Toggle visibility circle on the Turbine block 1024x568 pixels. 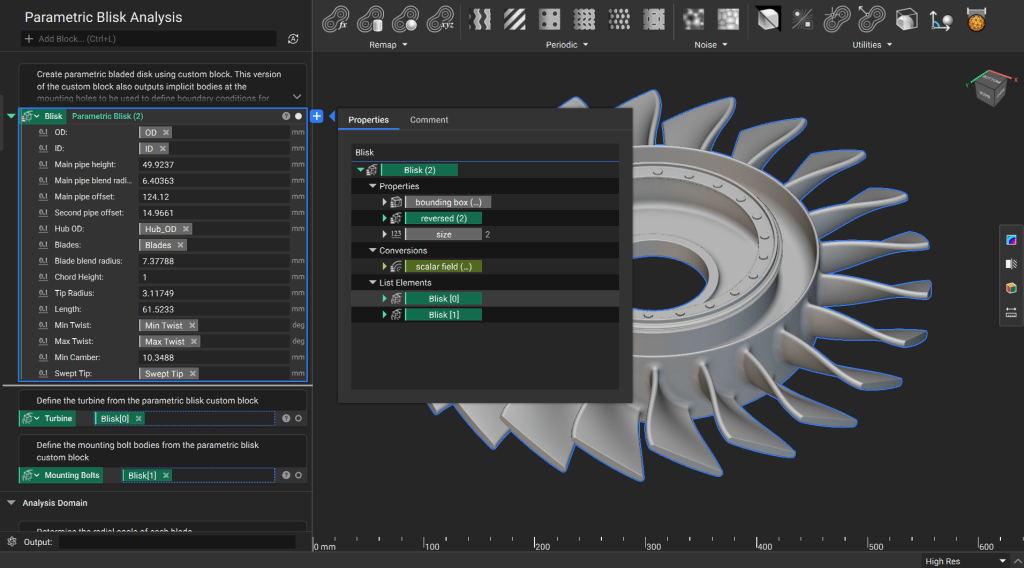(299, 419)
